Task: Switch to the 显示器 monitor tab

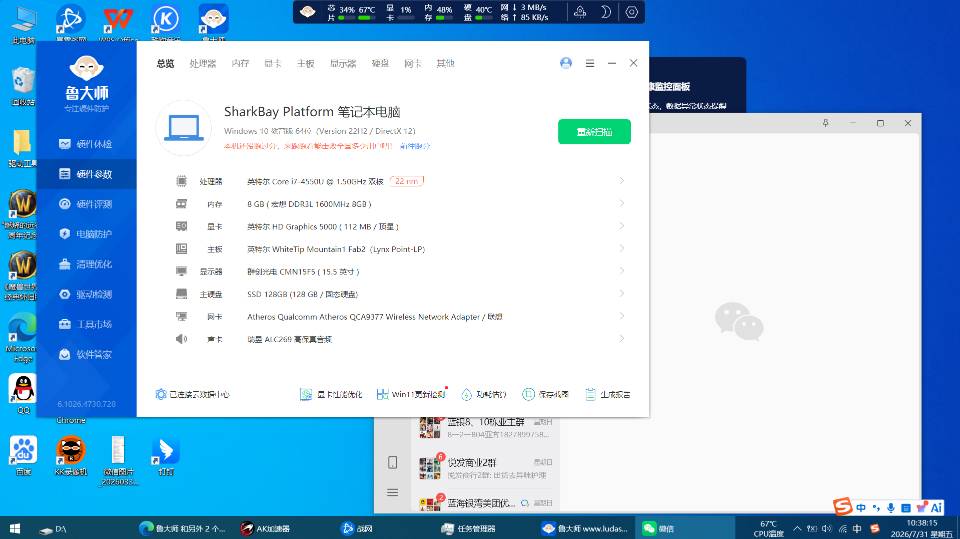Action: tap(343, 64)
